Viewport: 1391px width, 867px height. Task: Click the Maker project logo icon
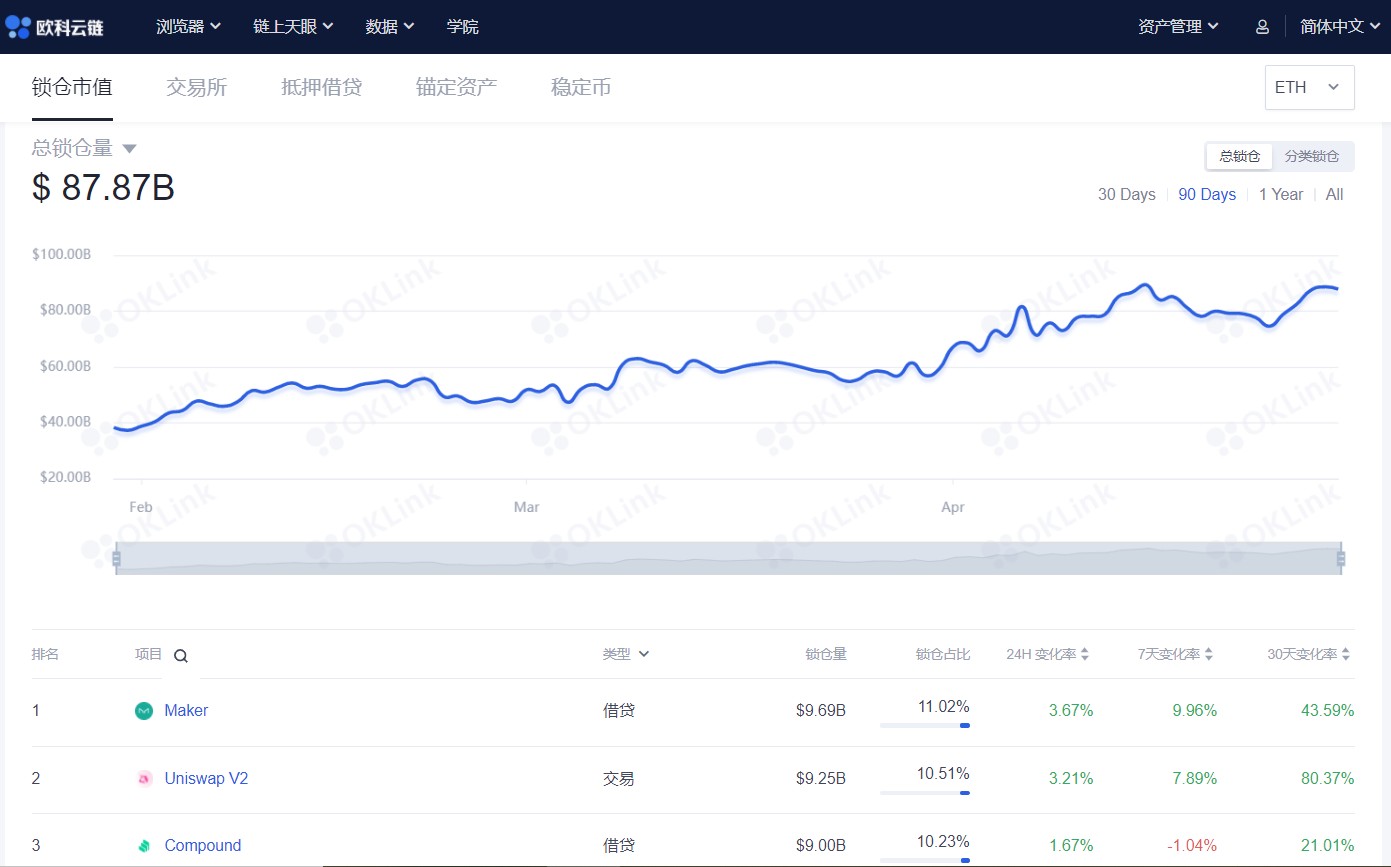coord(144,711)
